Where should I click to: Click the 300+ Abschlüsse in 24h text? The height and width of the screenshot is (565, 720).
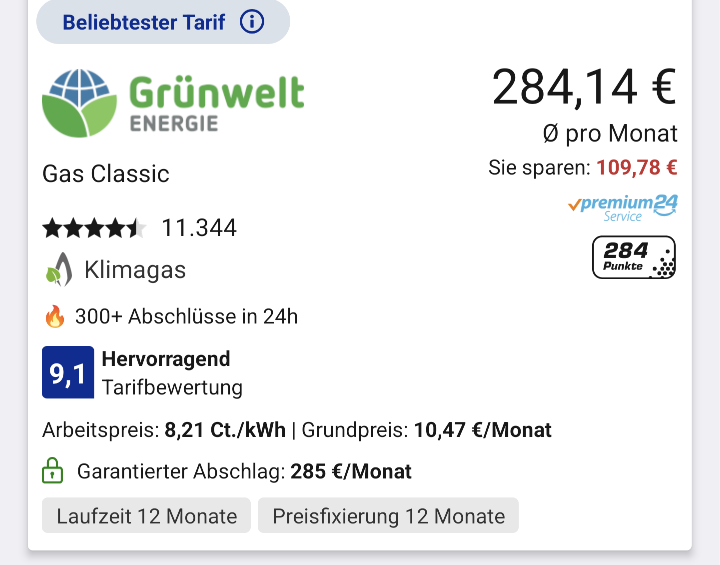pos(186,317)
